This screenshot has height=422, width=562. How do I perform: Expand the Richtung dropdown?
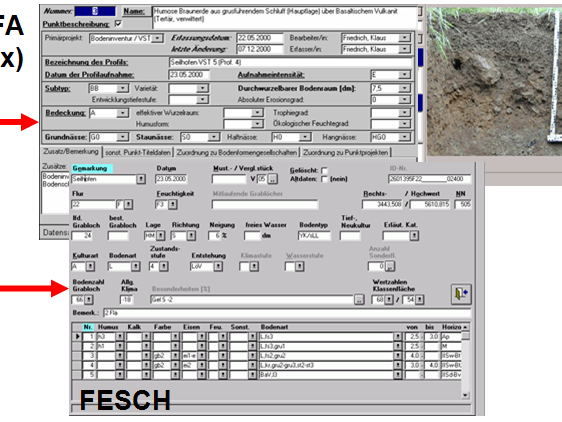191,236
